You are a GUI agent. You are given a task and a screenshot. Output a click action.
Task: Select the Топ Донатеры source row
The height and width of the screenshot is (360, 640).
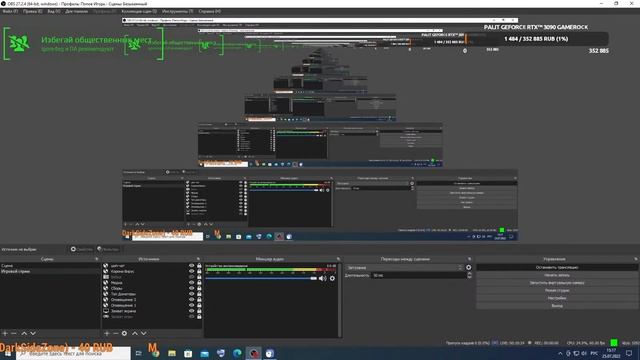click(x=152, y=294)
